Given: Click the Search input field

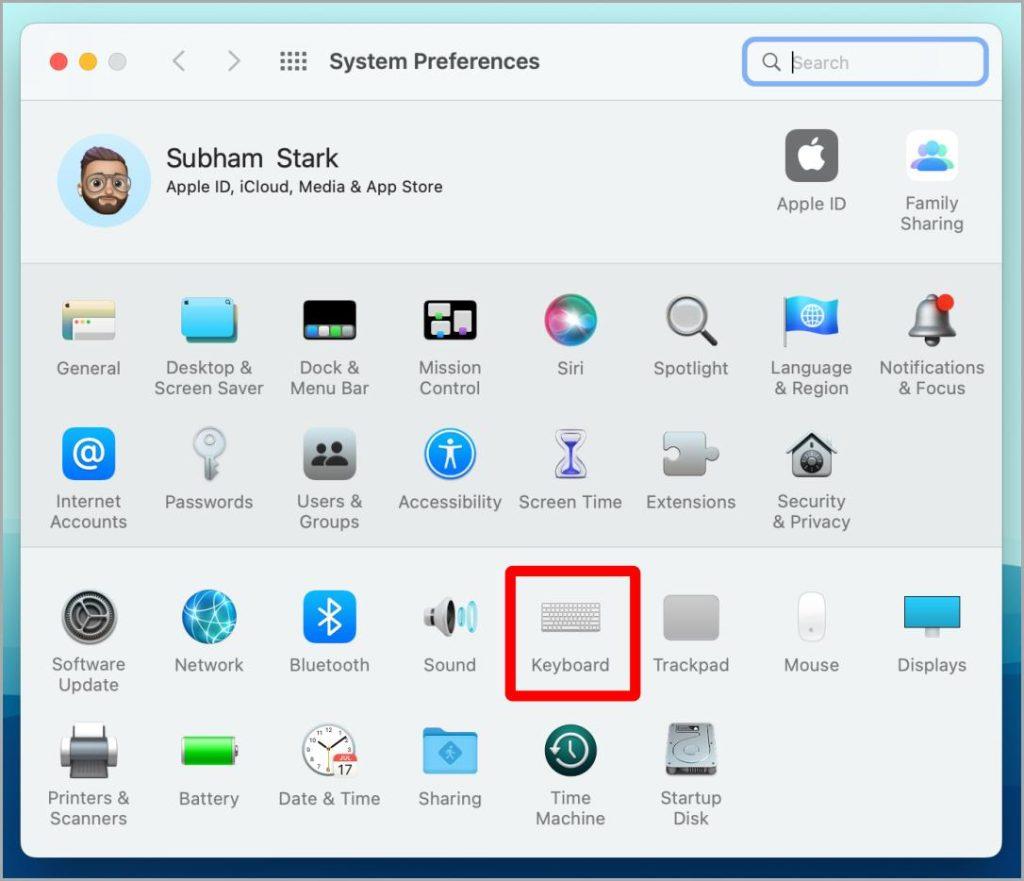Looking at the screenshot, I should click(x=865, y=62).
